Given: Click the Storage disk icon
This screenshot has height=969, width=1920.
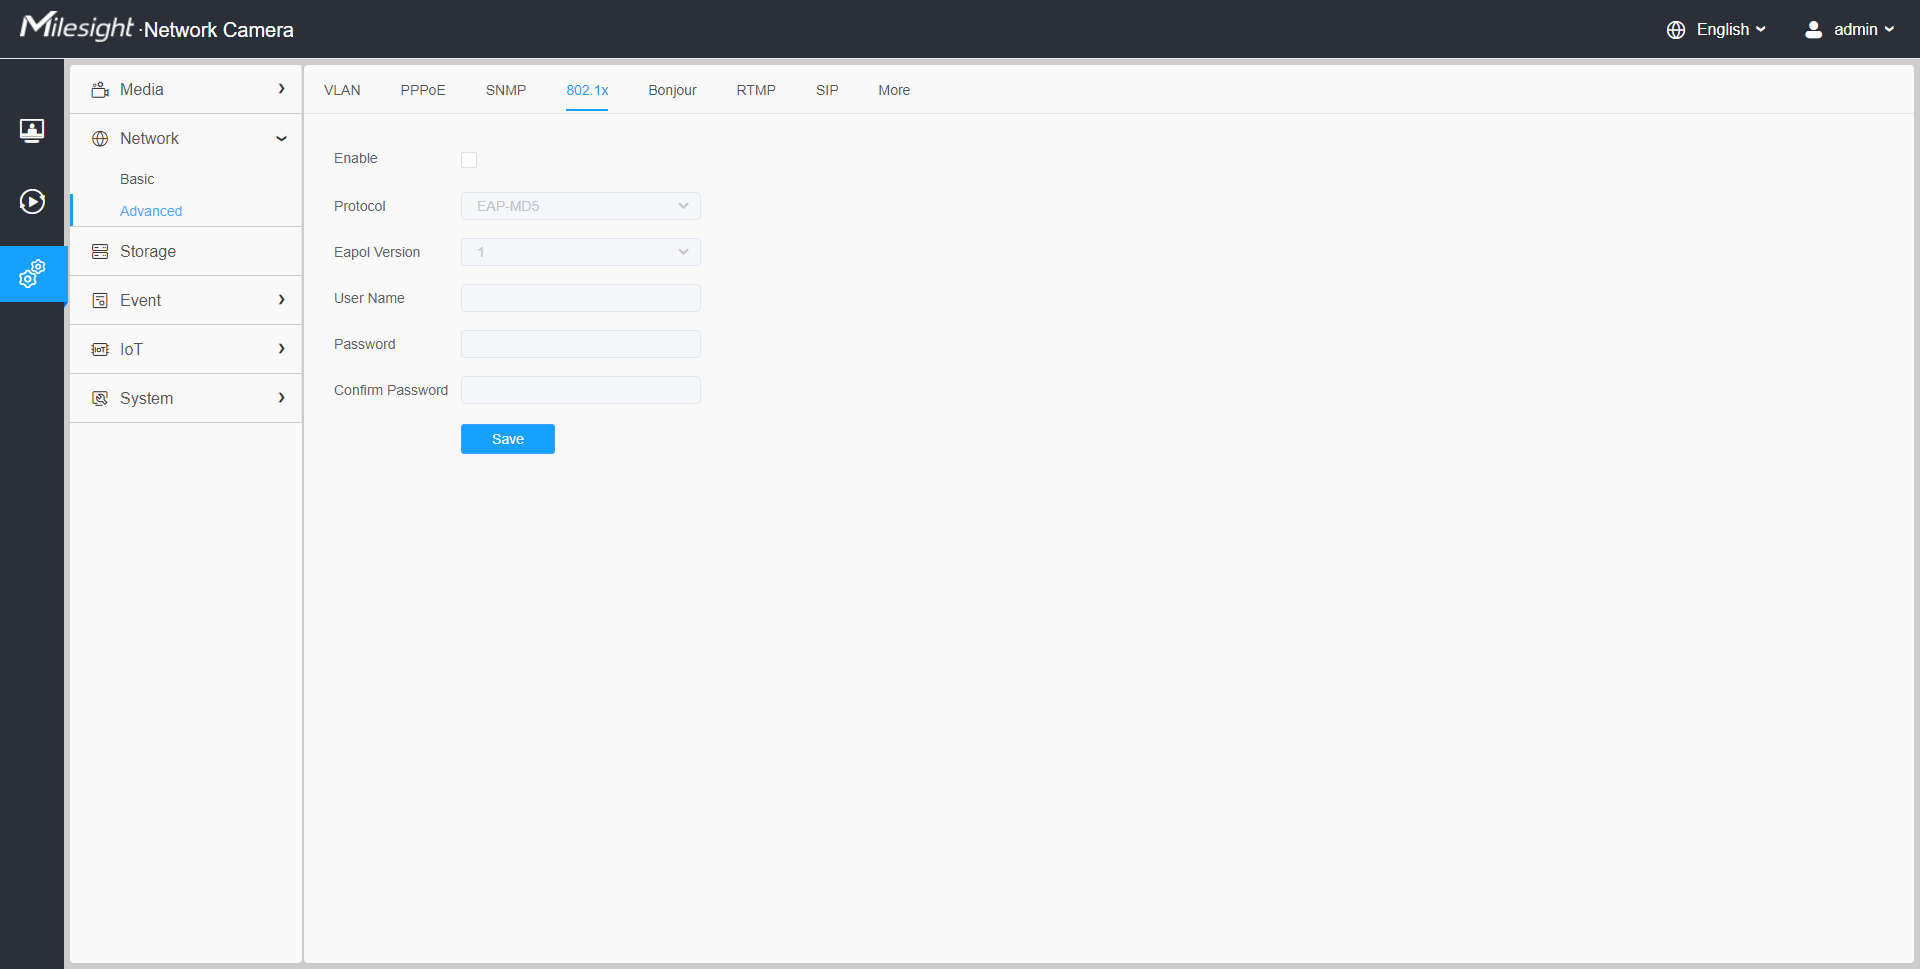Looking at the screenshot, I should click(100, 252).
